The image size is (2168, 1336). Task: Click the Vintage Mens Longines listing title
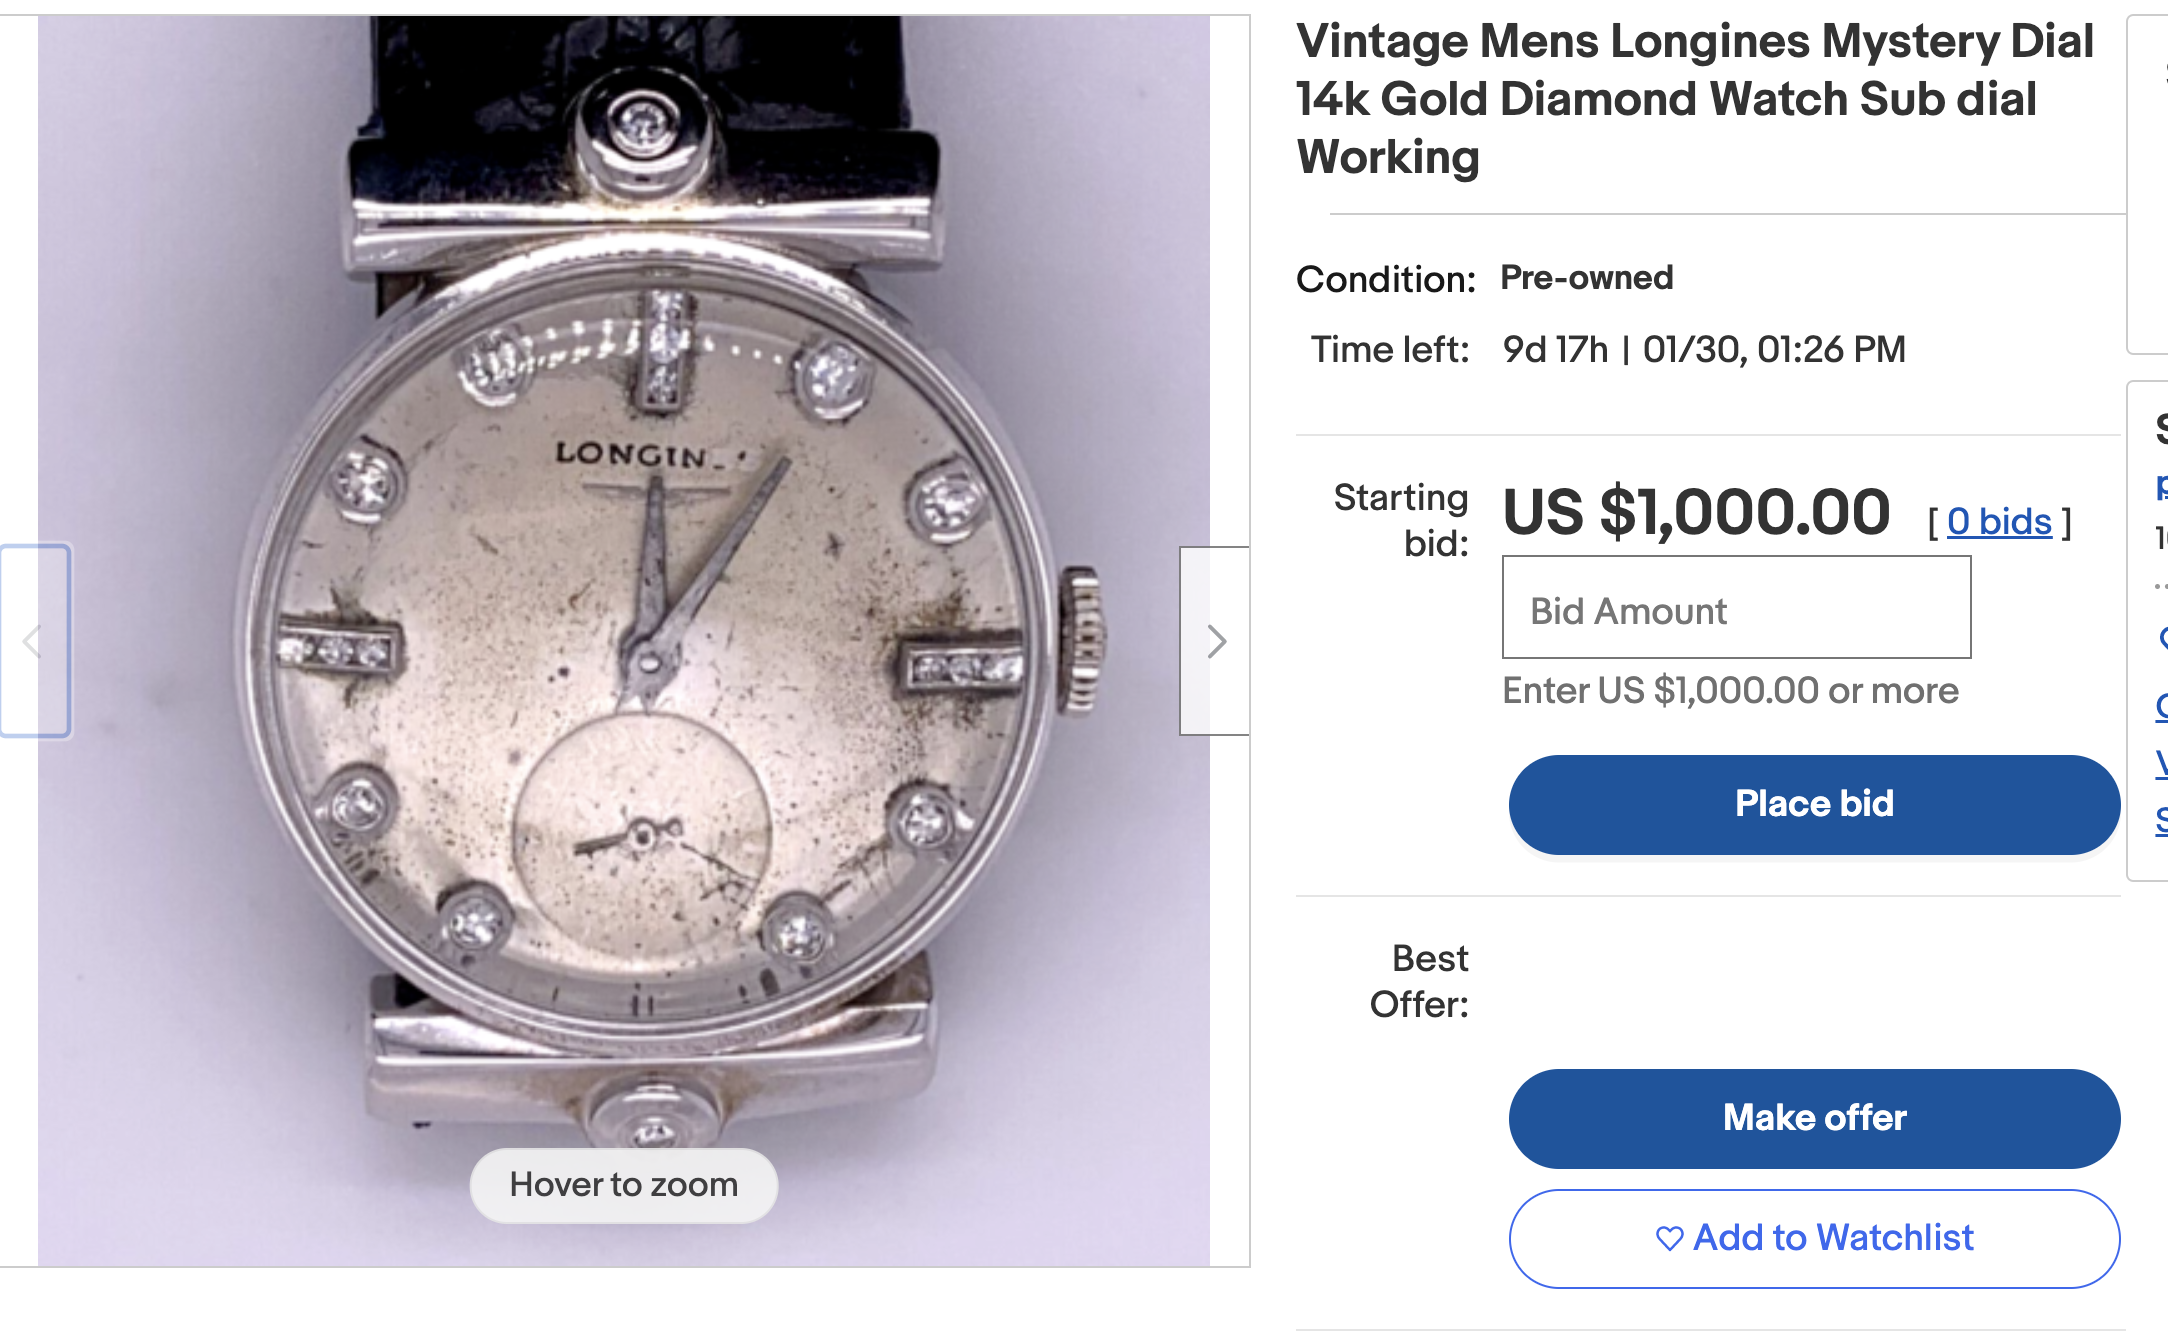[1694, 99]
